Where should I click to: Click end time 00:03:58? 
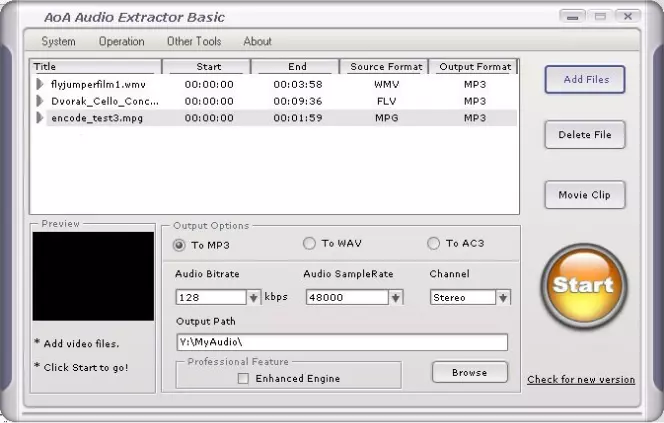point(298,84)
